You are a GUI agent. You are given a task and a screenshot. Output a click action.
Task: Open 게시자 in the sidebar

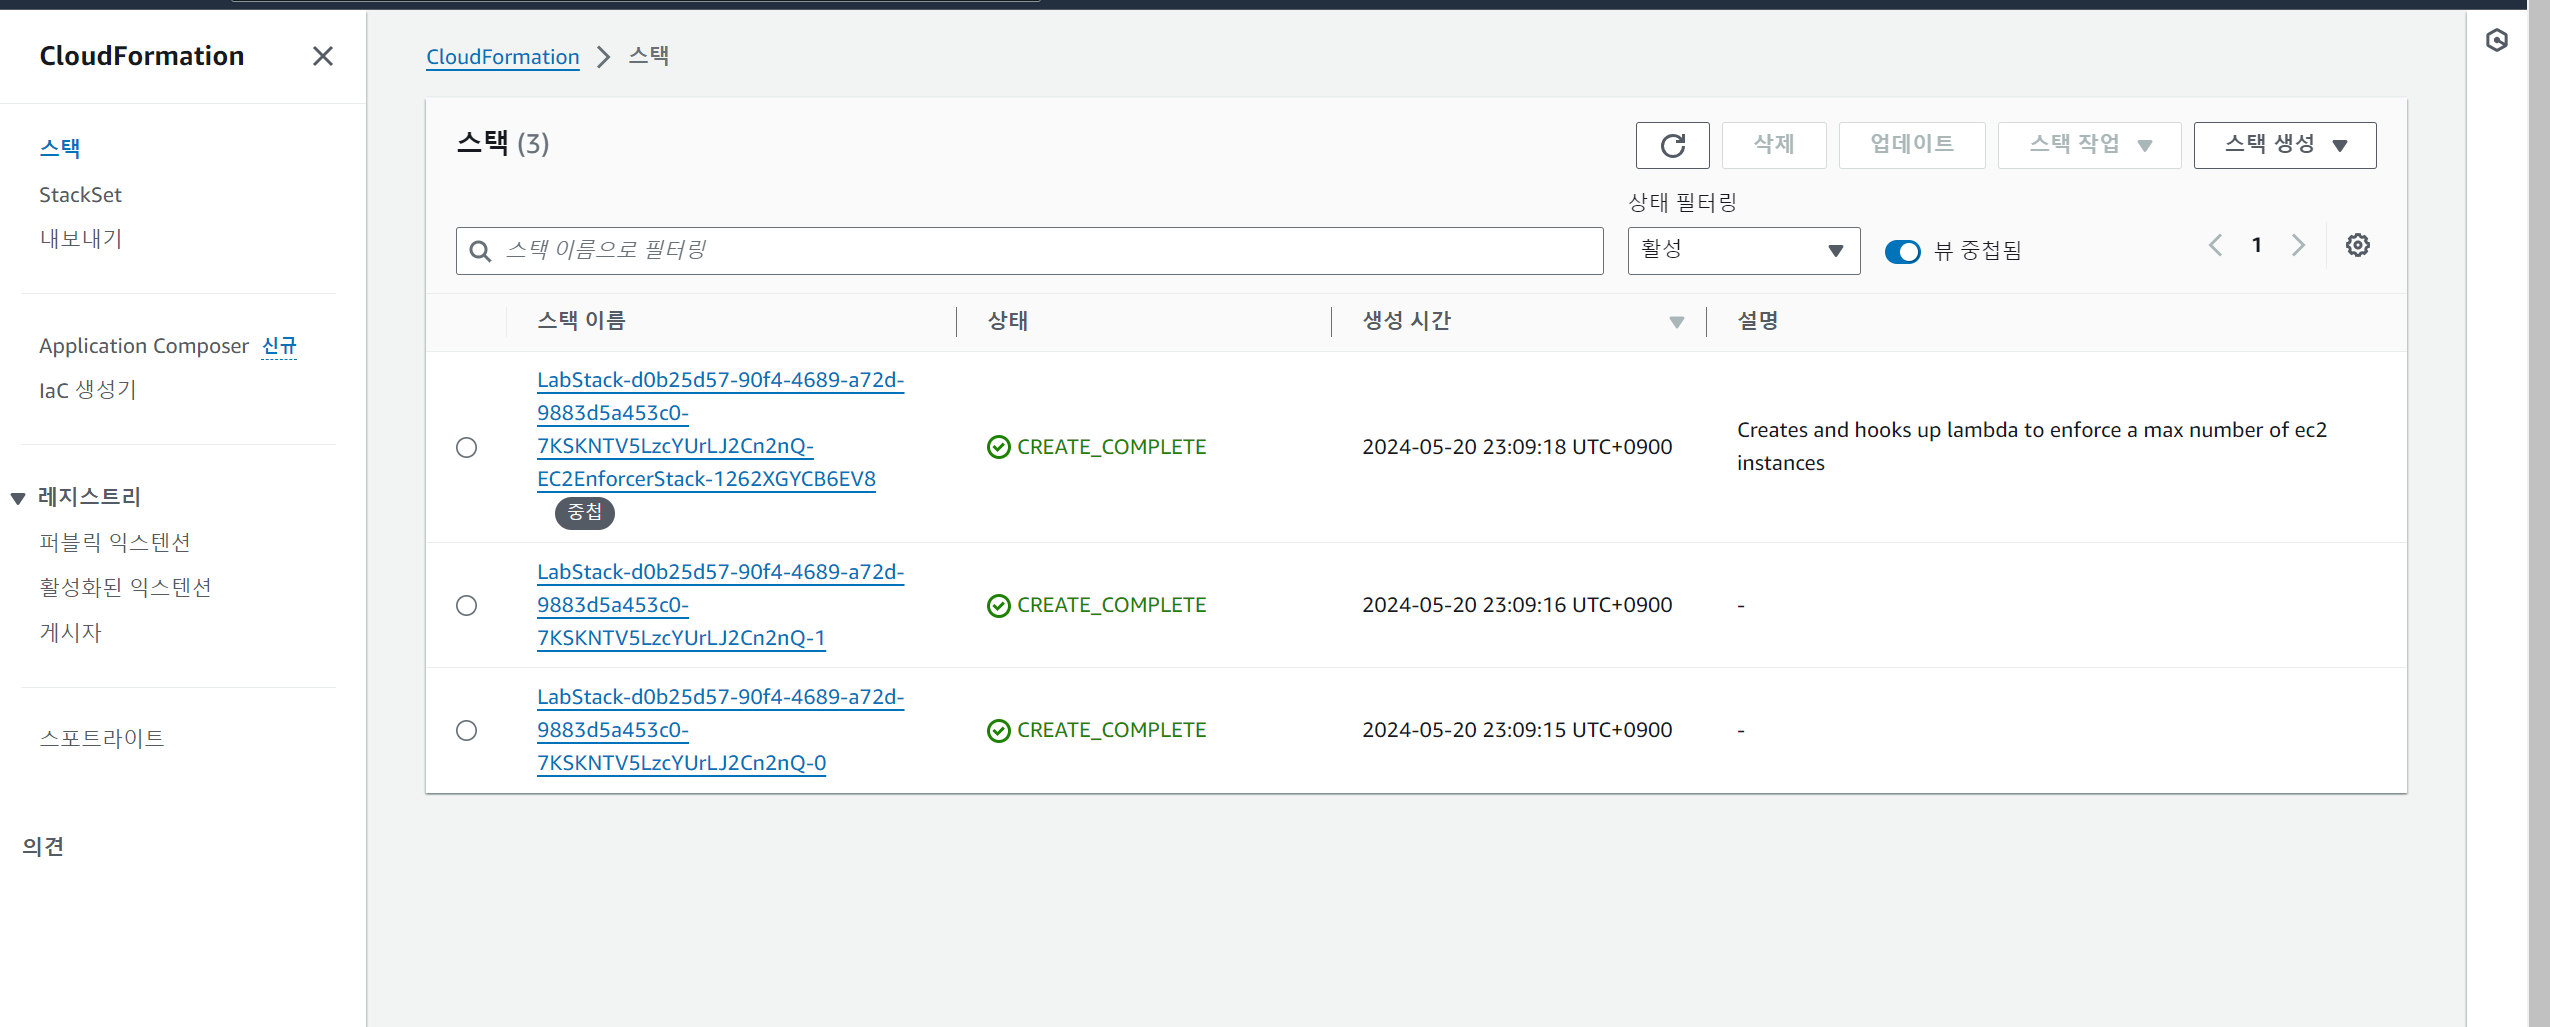click(71, 632)
